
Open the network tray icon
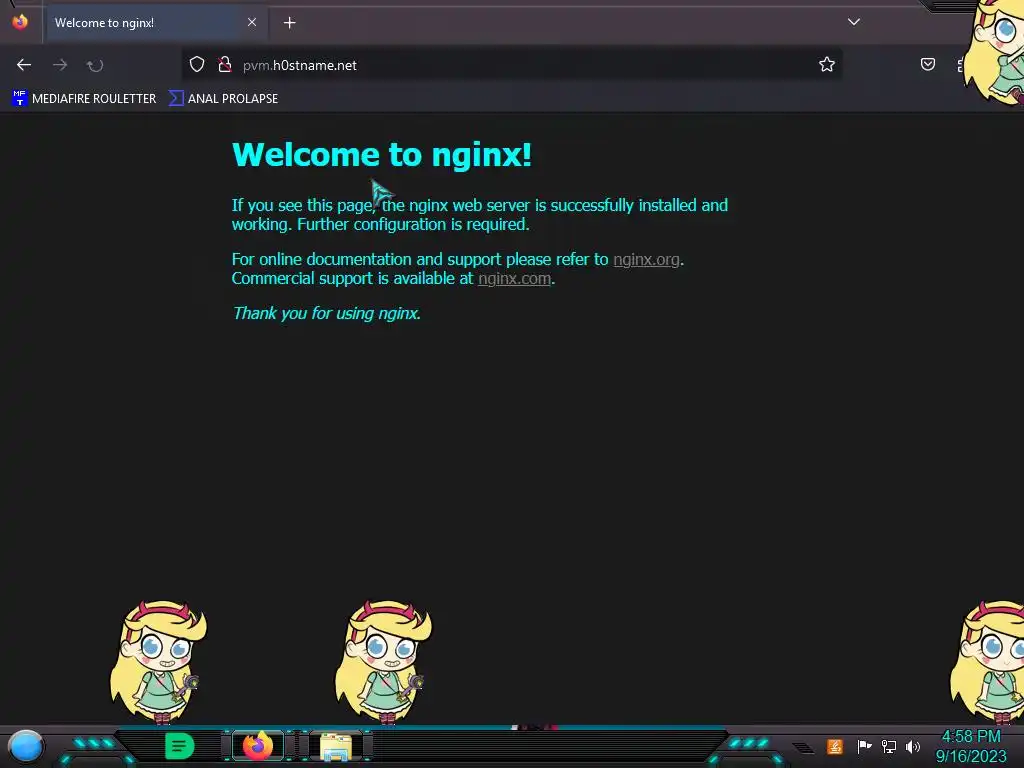point(888,746)
